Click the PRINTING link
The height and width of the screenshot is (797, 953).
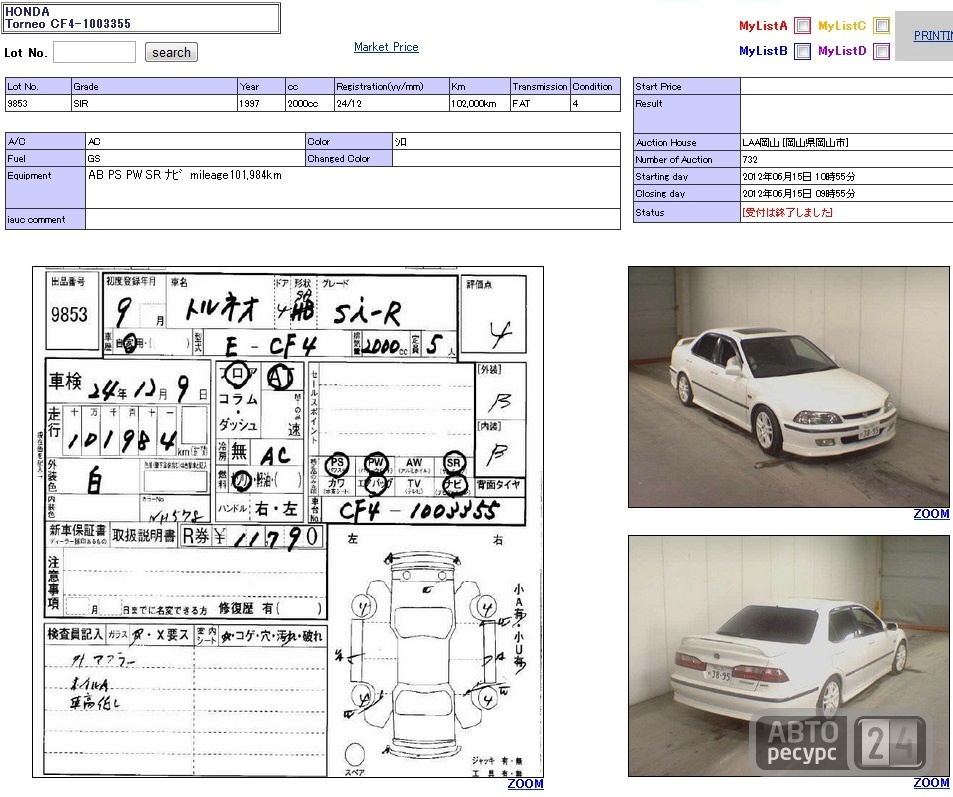point(933,36)
